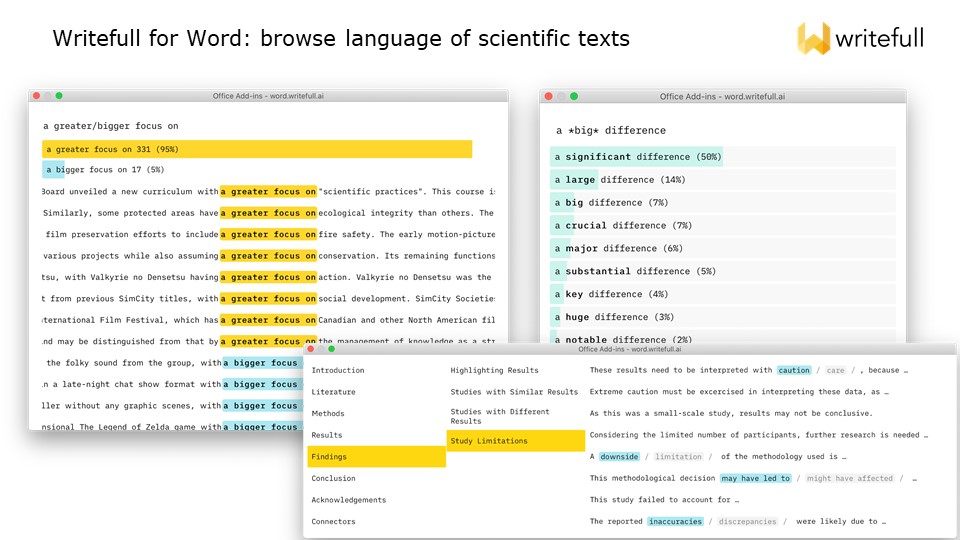Click the 'a greater/bigger focus on' query field
This screenshot has width=960, height=540.
click(111, 126)
